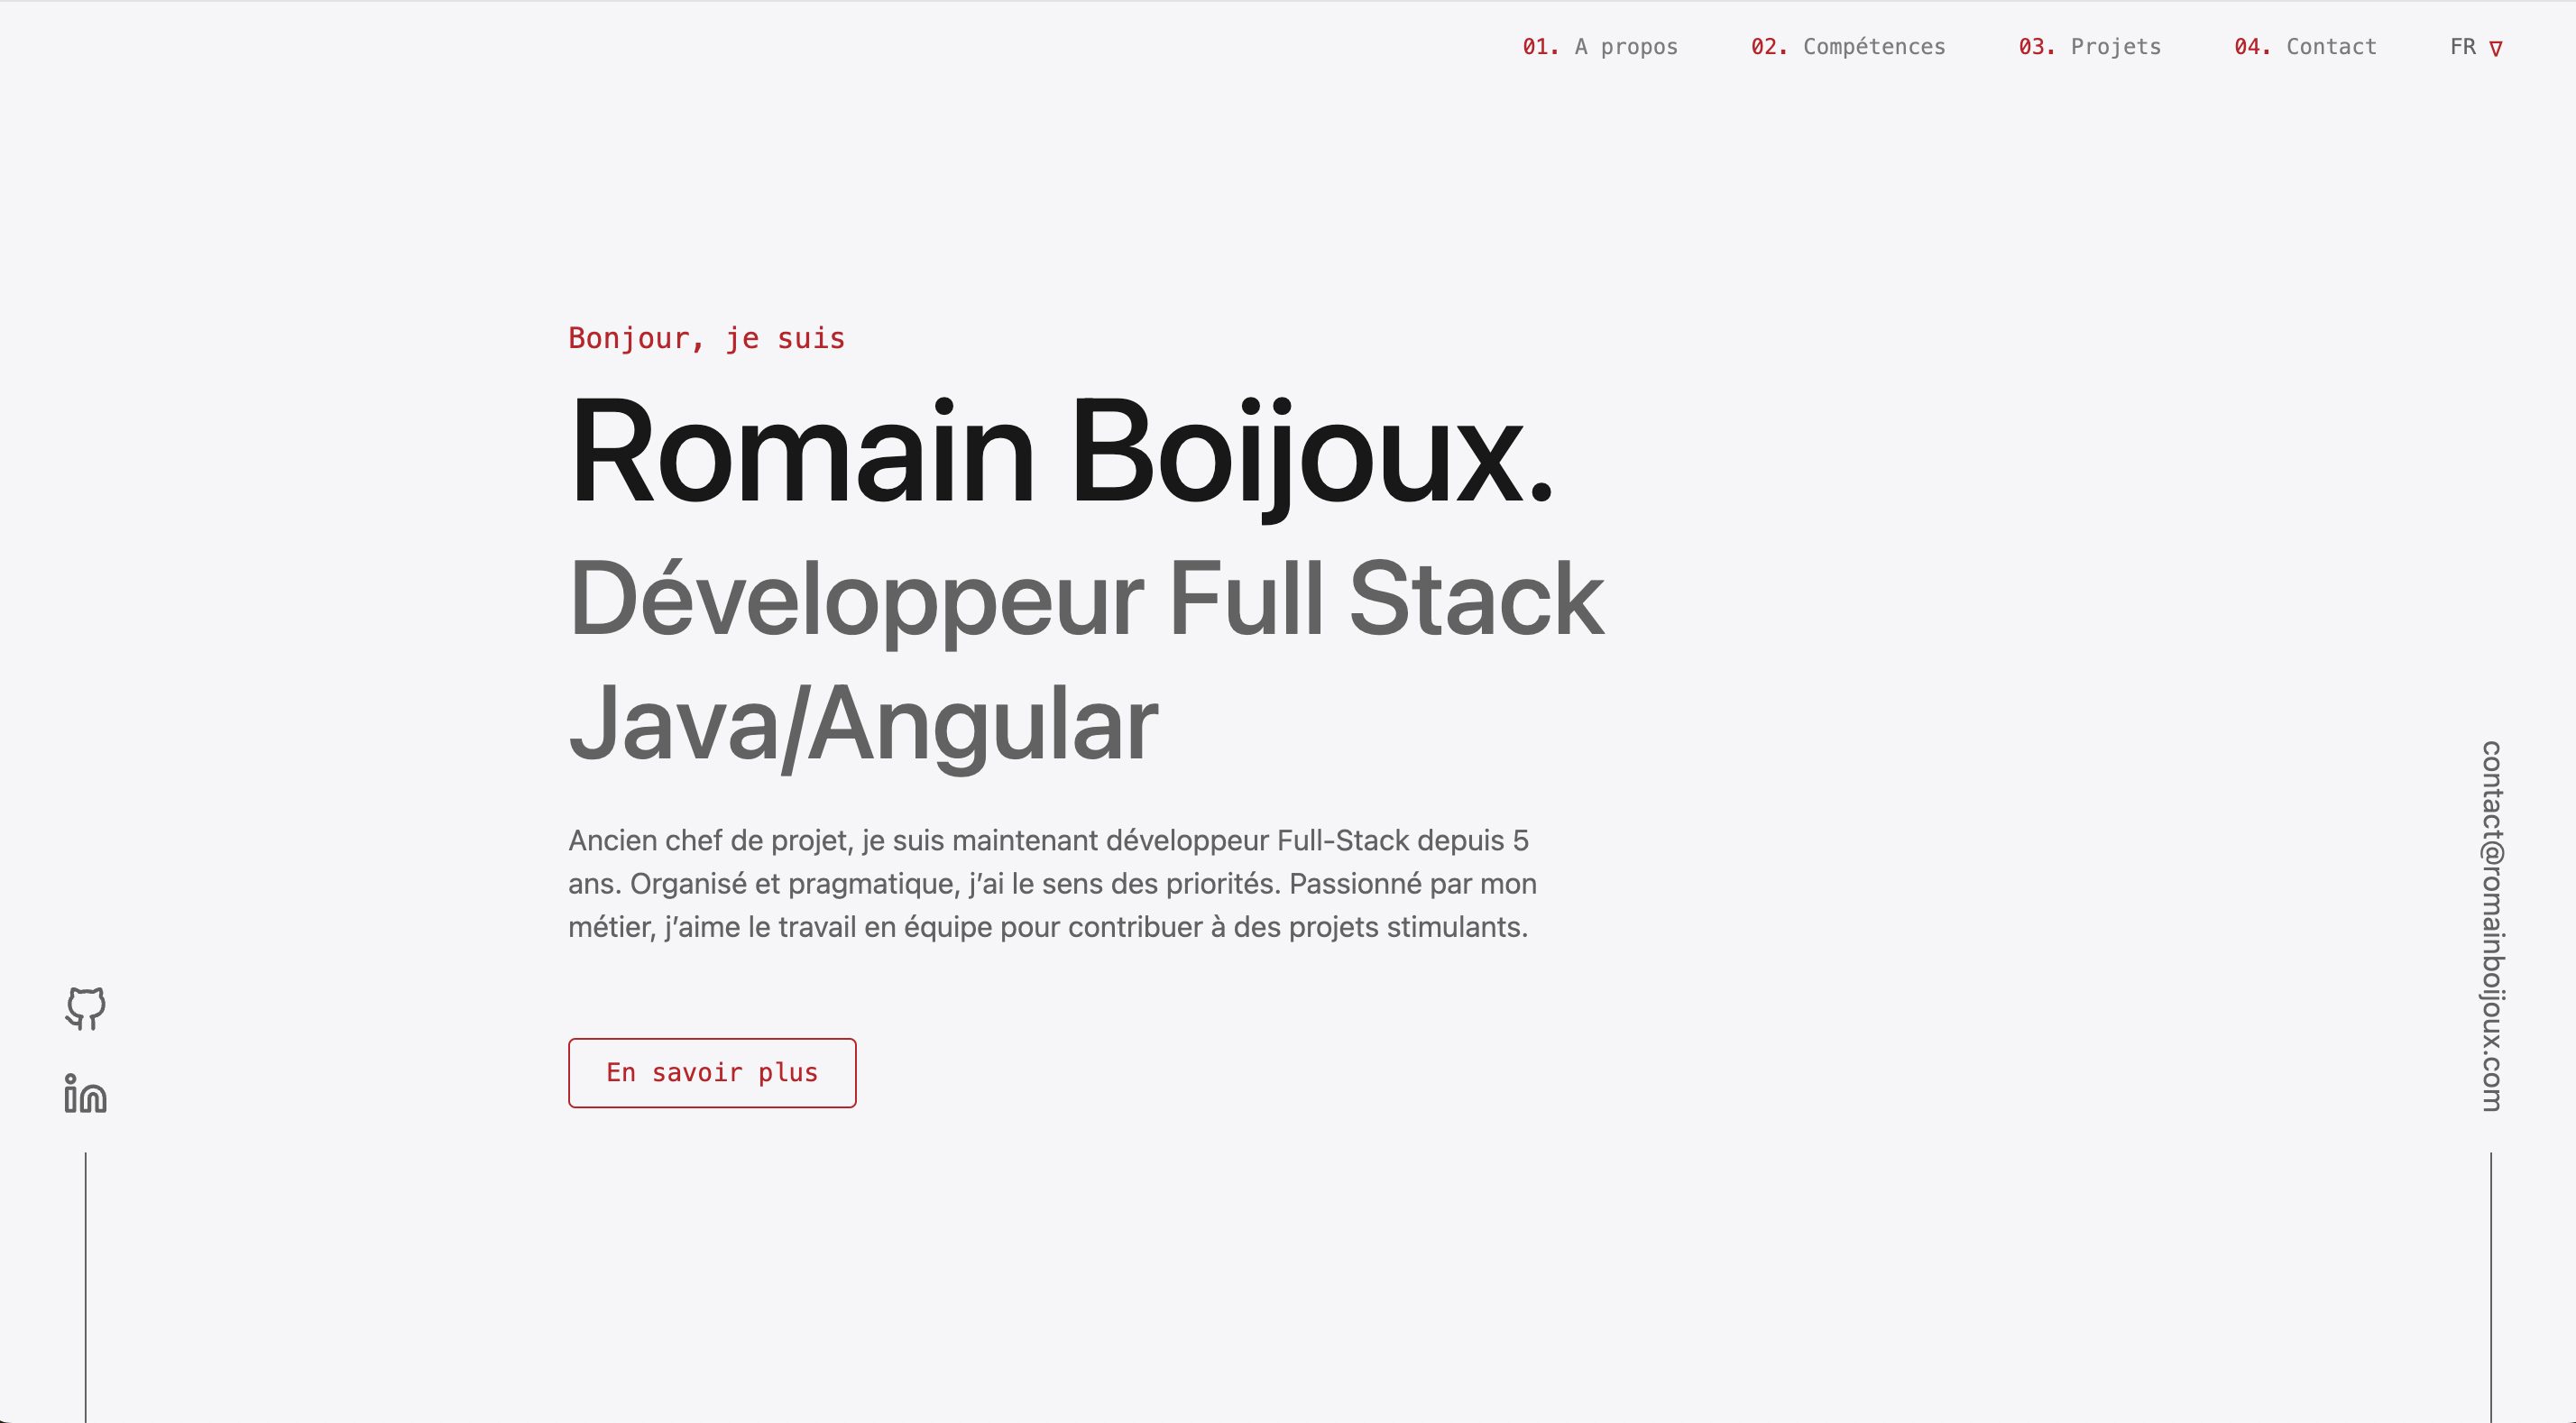Click the red language triangle arrow
Image resolution: width=2576 pixels, height=1423 pixels.
pyautogui.click(x=2496, y=48)
